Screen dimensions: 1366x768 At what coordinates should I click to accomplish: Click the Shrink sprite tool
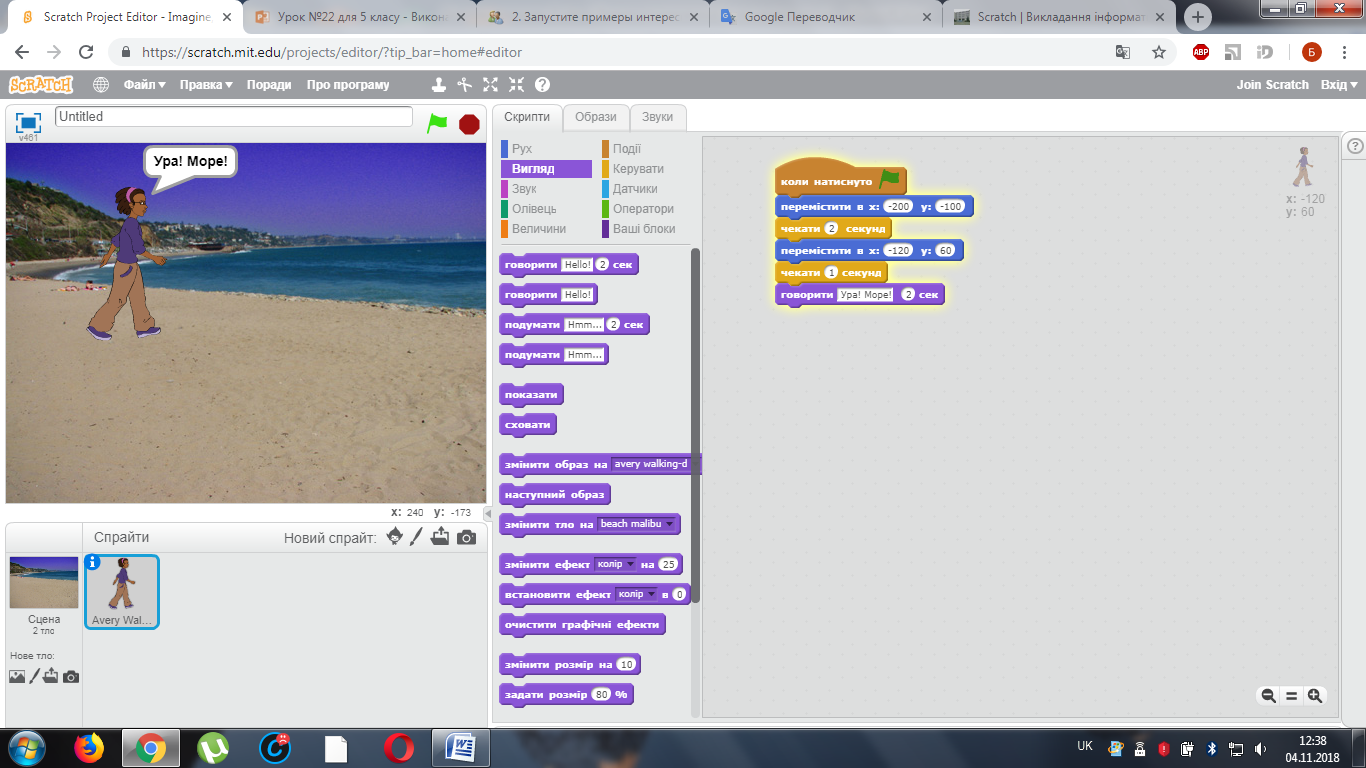point(516,85)
